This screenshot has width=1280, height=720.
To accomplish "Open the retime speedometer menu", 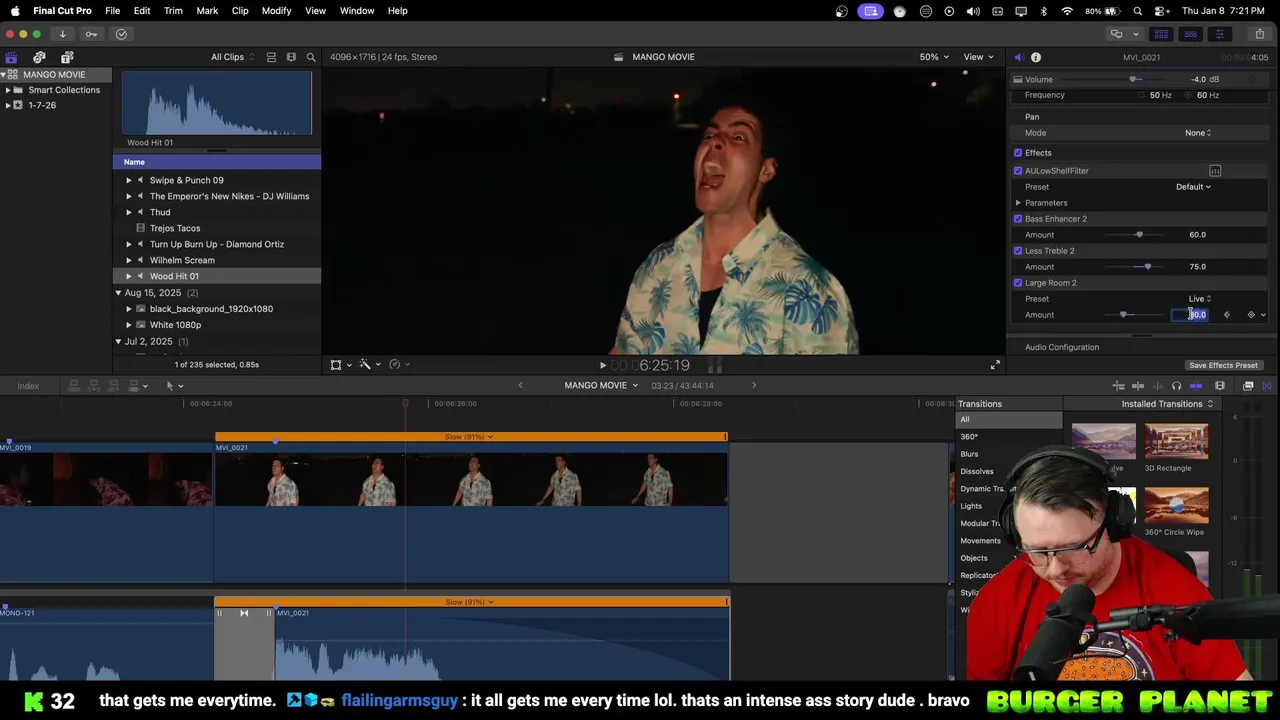I will pyautogui.click(x=398, y=365).
